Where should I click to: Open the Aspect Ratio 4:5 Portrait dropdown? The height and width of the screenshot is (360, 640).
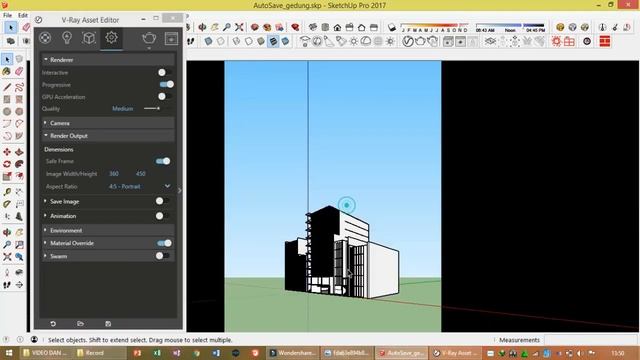click(140, 186)
